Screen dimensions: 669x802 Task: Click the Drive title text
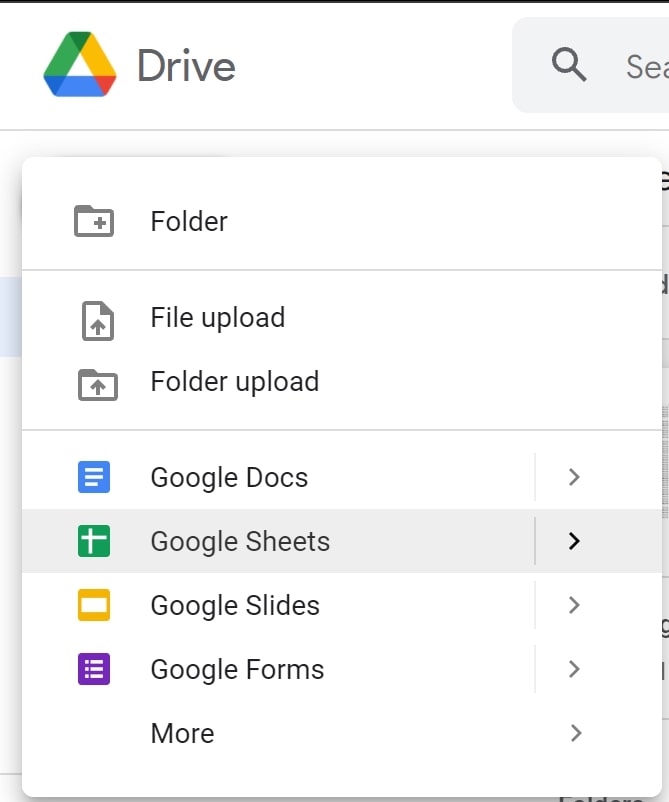(186, 65)
